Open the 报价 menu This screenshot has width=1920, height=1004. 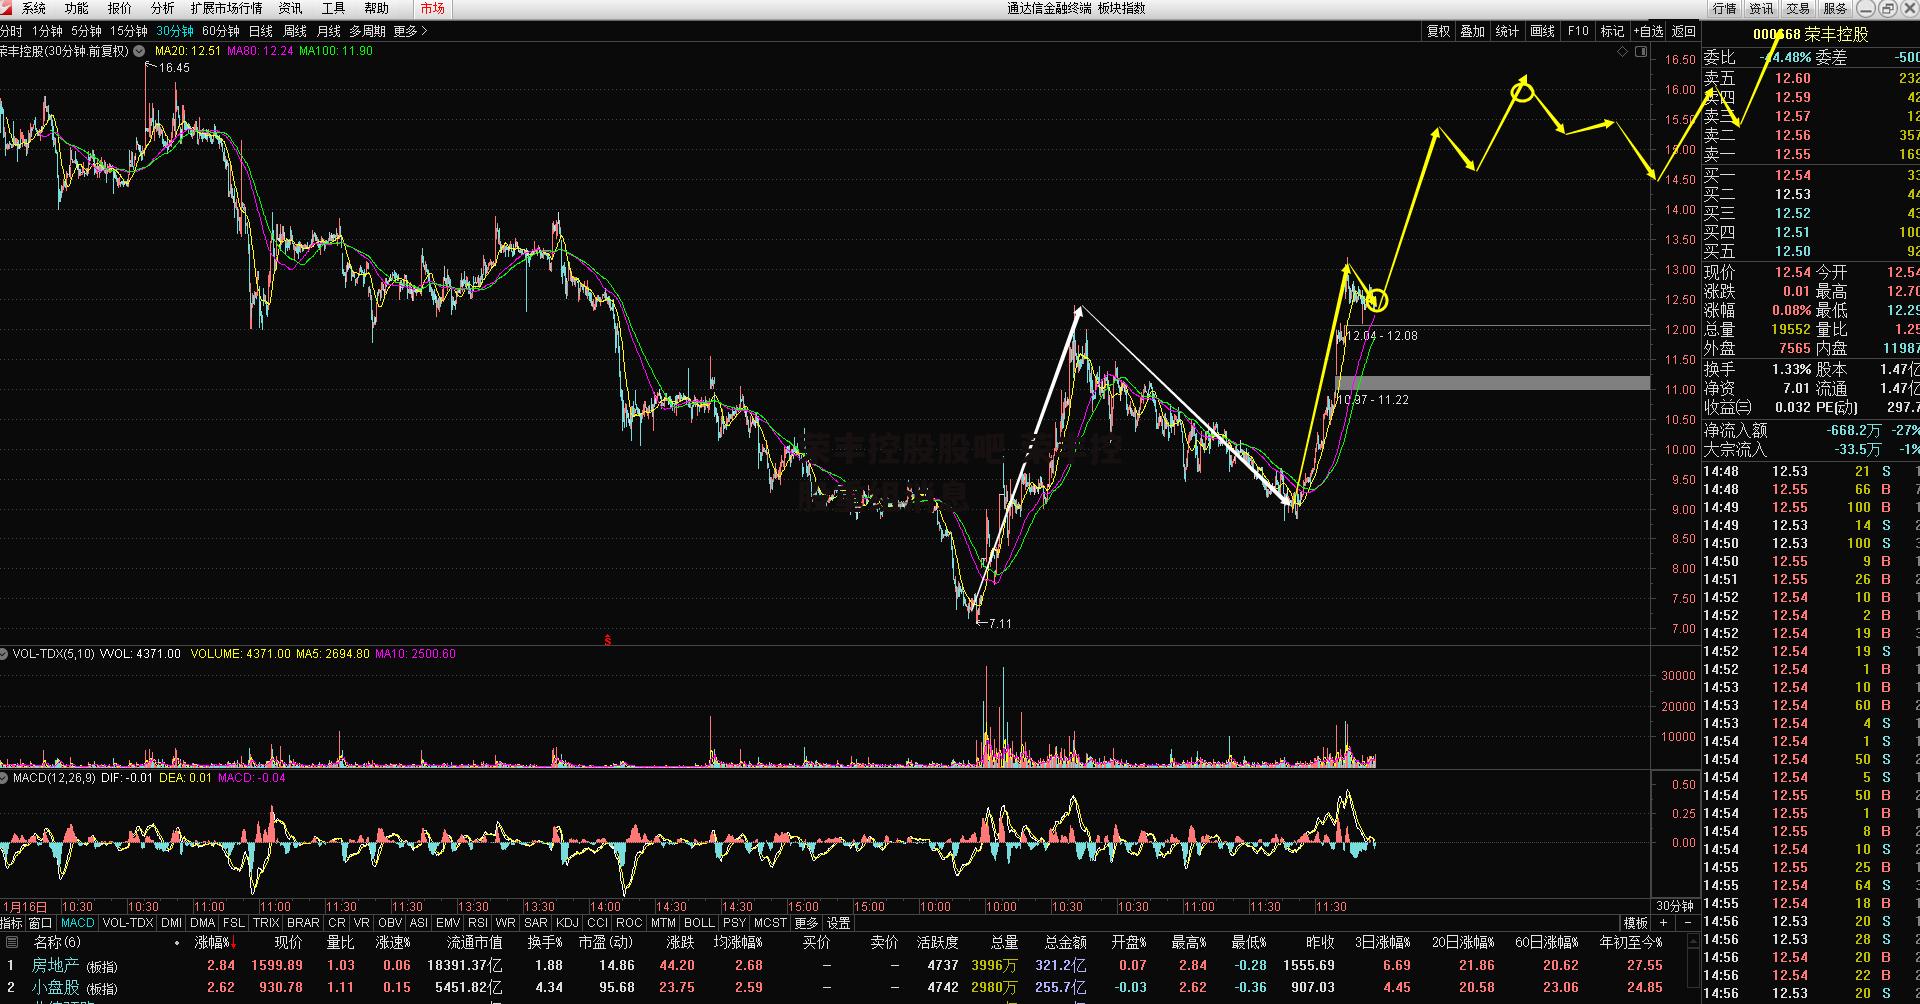pos(120,8)
